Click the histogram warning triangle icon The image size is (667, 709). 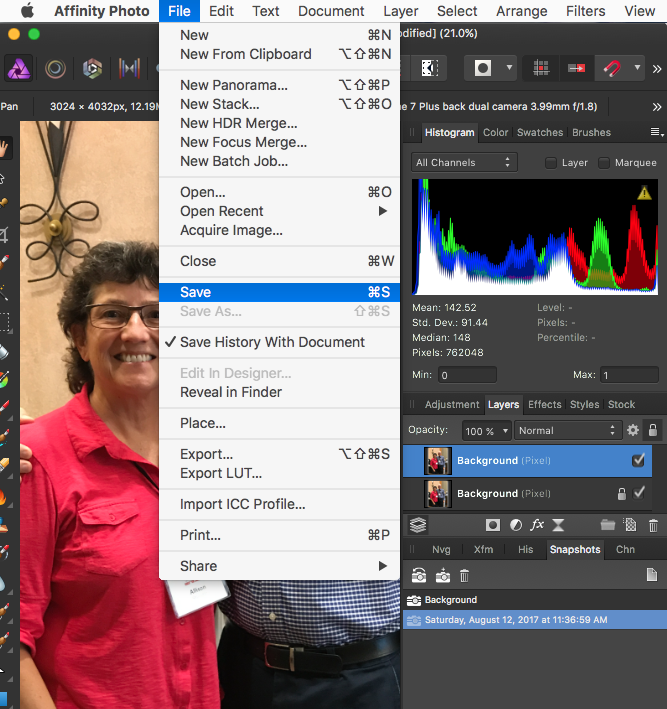pyautogui.click(x=644, y=193)
